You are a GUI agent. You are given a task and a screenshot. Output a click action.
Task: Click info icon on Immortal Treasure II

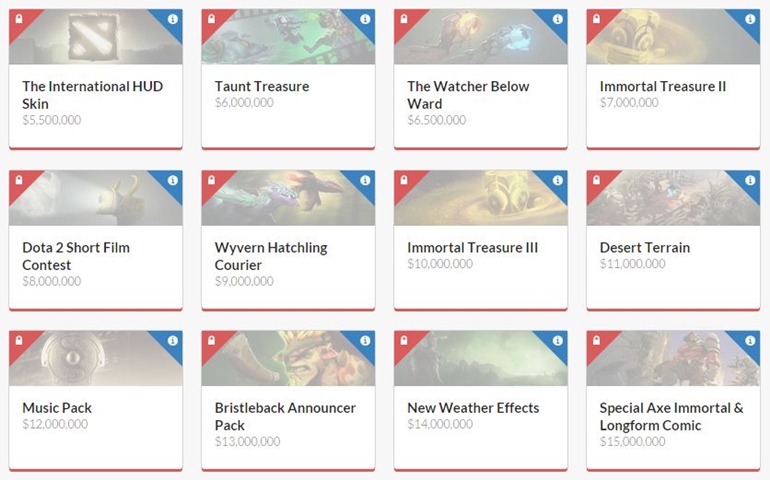[750, 19]
